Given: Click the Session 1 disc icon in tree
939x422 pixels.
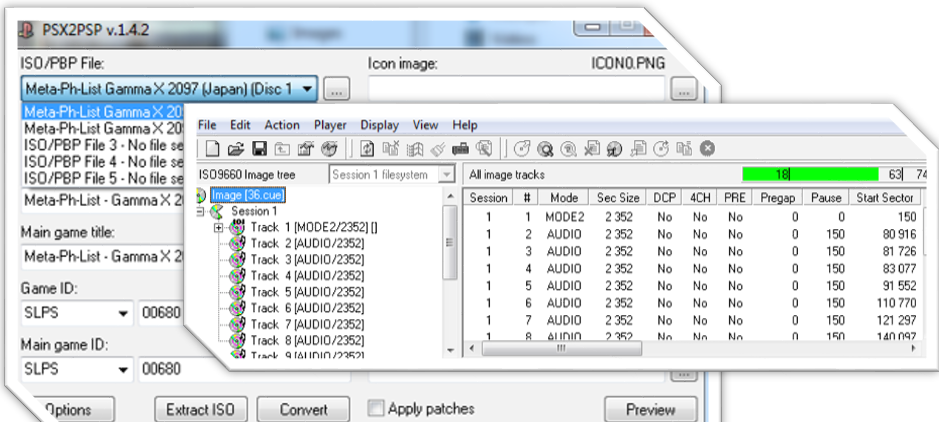Looking at the screenshot, I should pyautogui.click(x=217, y=211).
